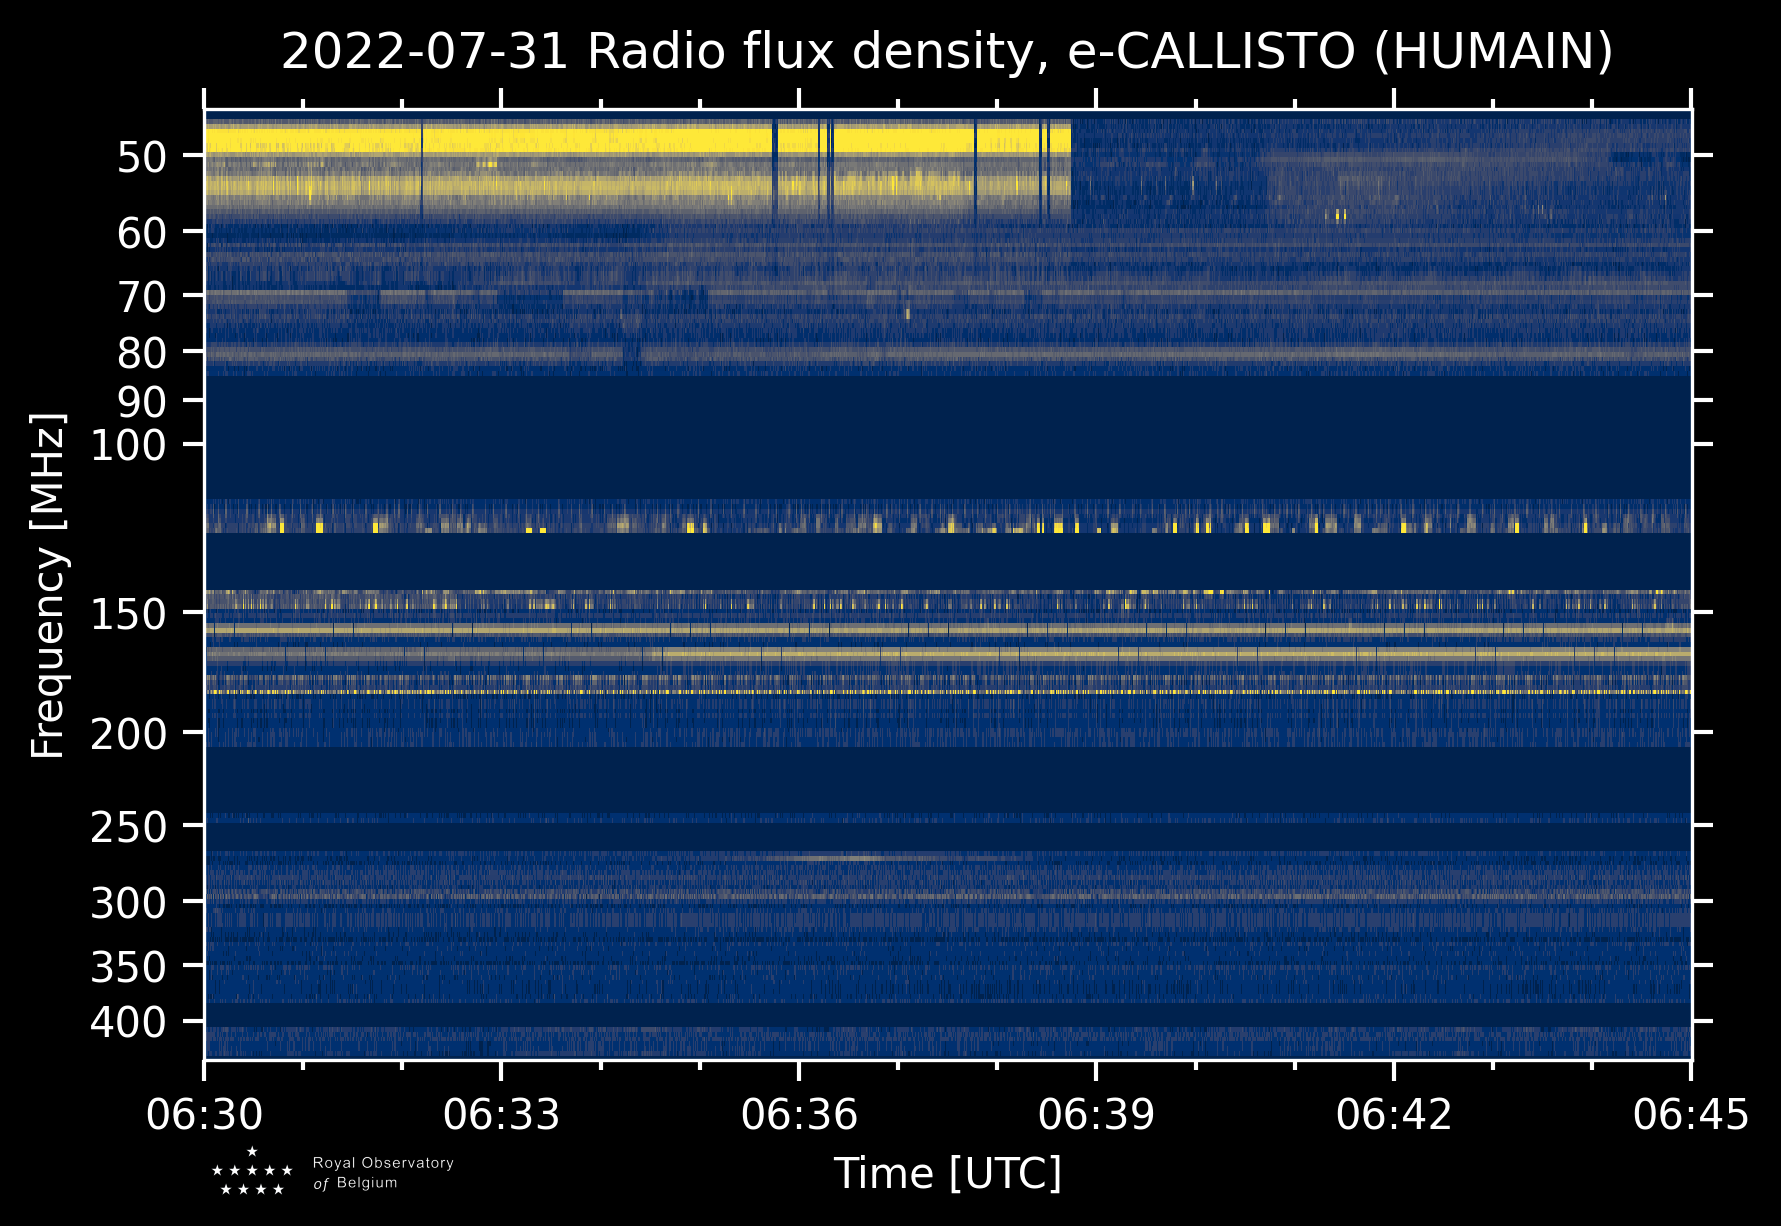
Task: Select the 06:30 start time label
Action: [x=205, y=1114]
